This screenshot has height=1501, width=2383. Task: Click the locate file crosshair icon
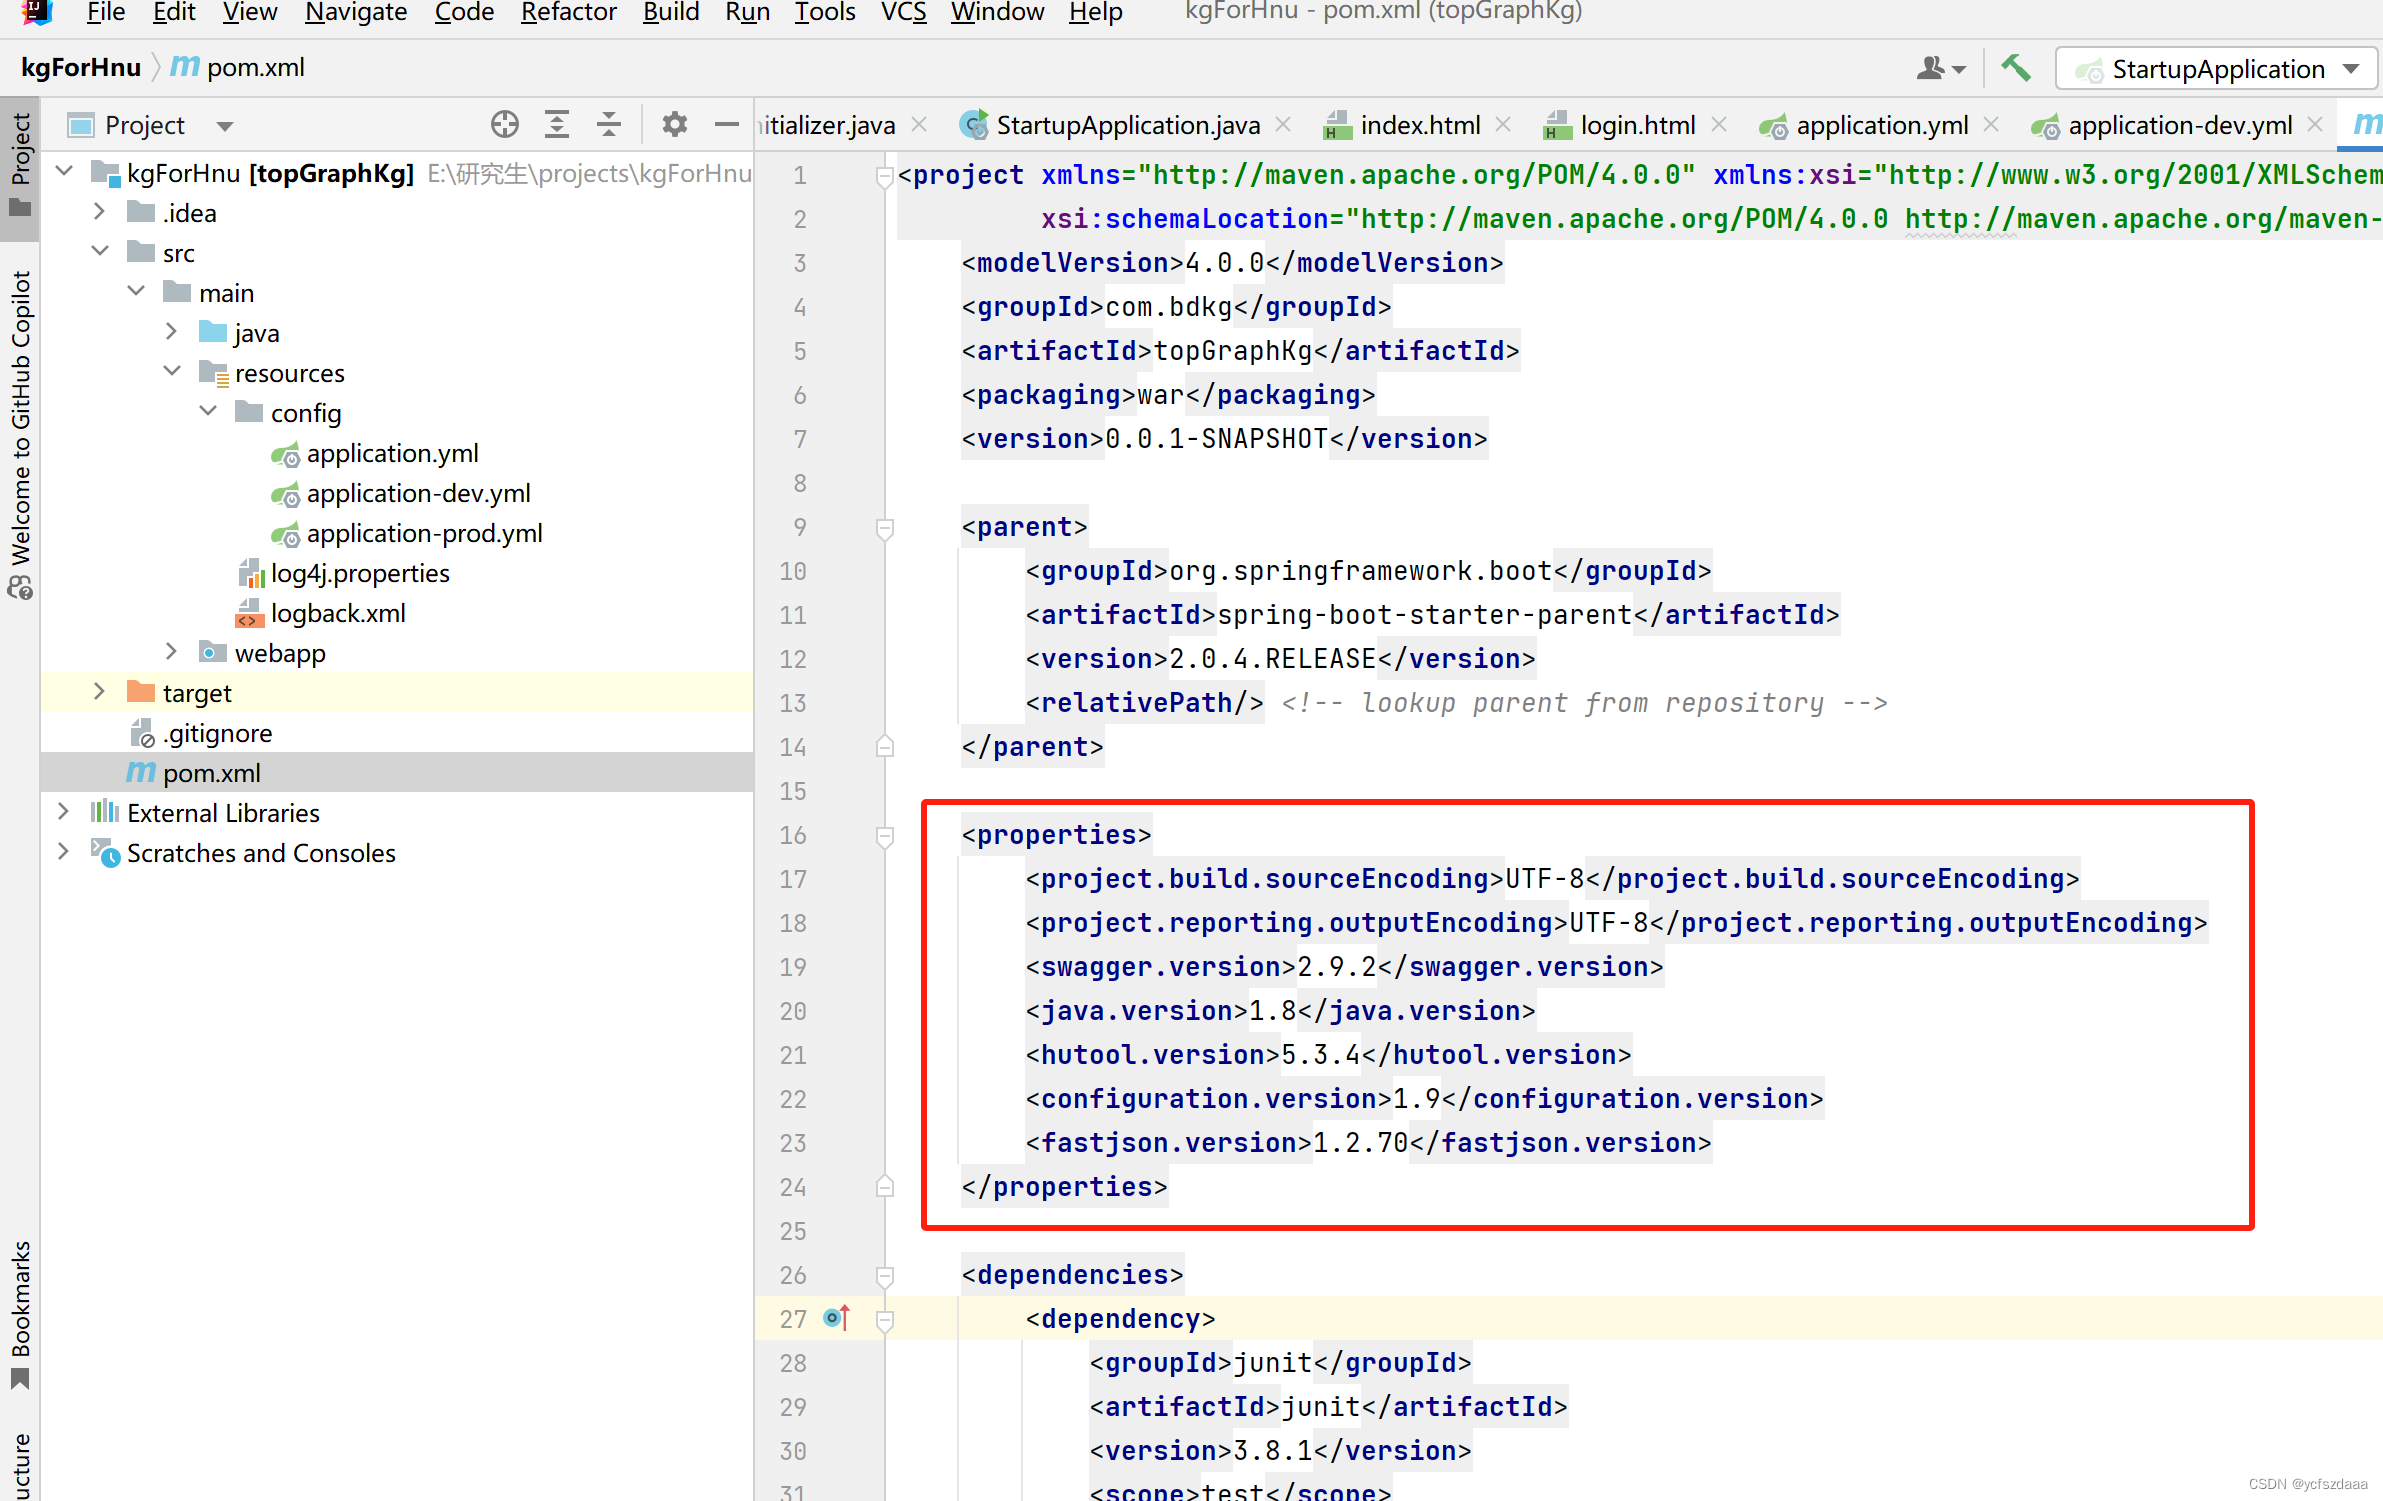(505, 125)
